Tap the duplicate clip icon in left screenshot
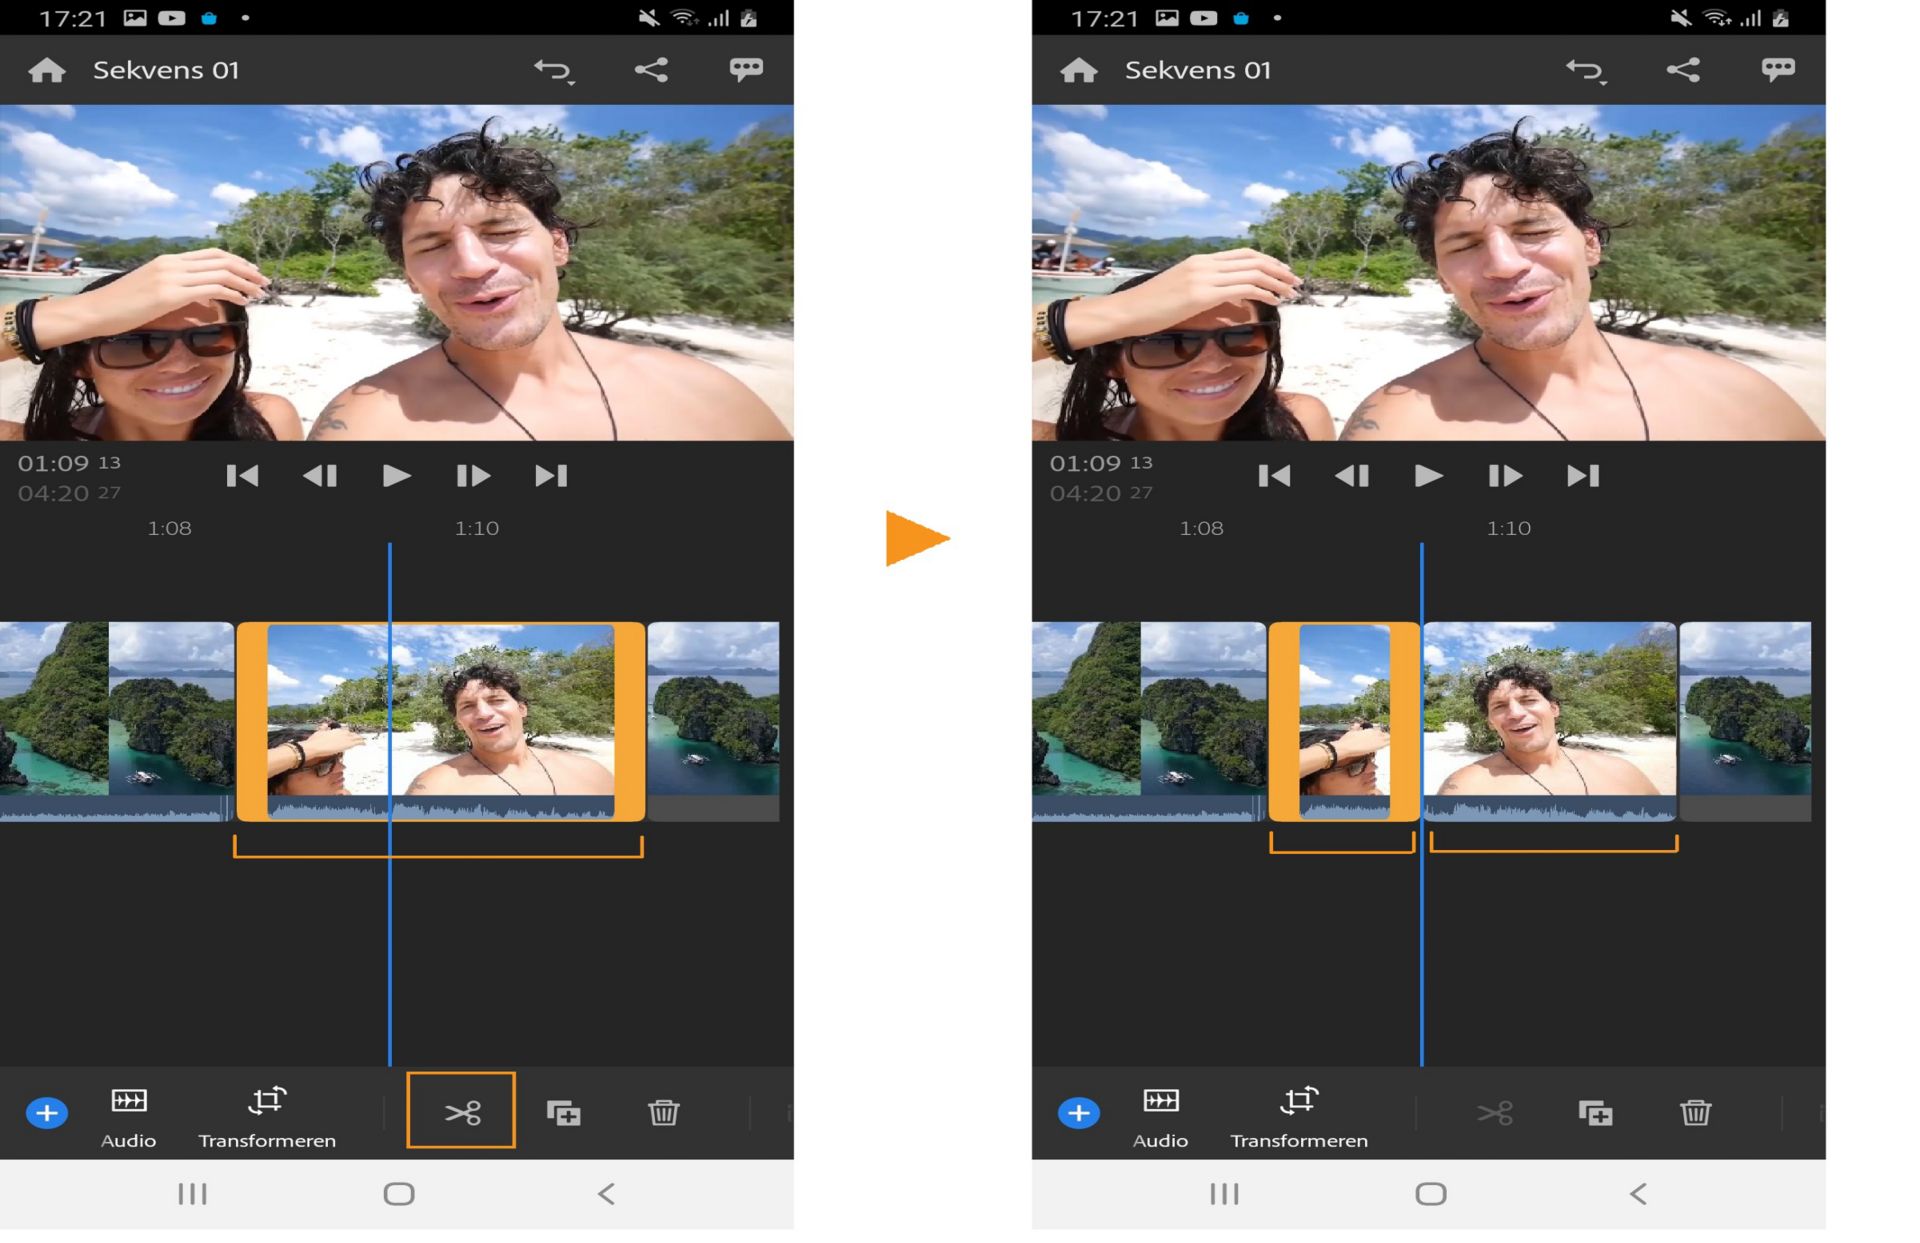This screenshot has width=1920, height=1243. 563,1112
